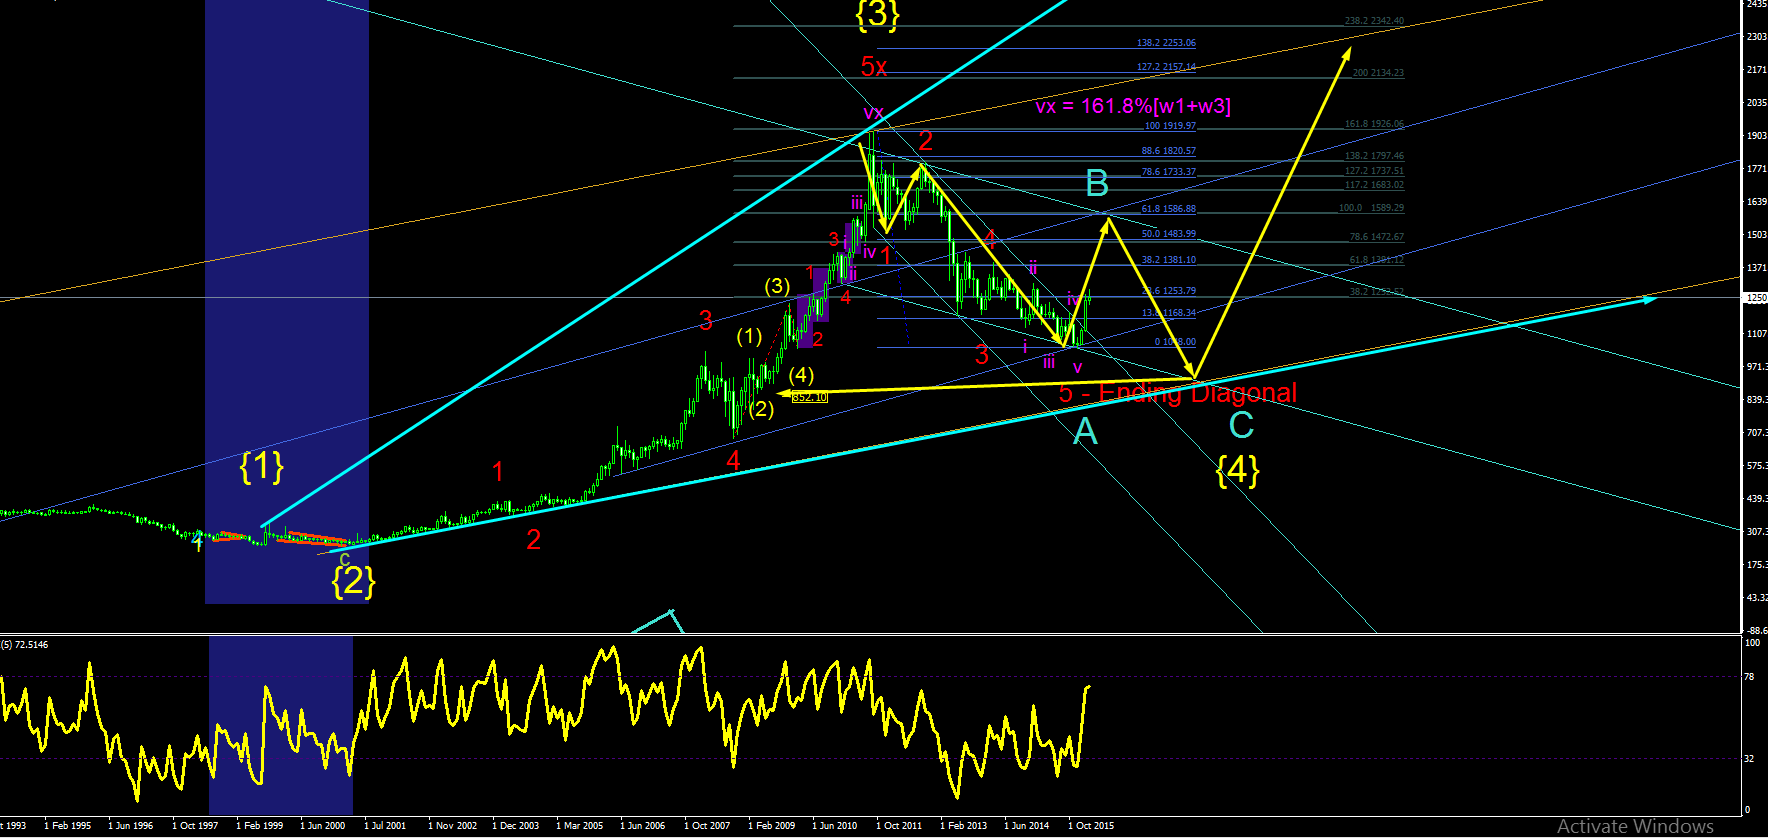This screenshot has height=839, width=1768.
Task: Click '1 Jun 2010' on the time axis
Action: point(835,826)
